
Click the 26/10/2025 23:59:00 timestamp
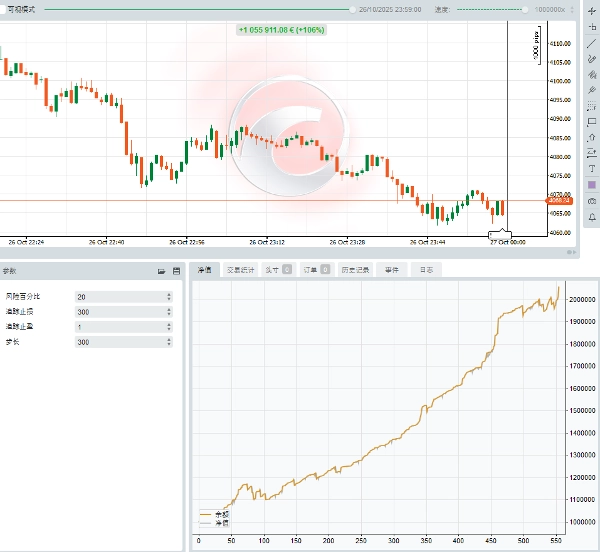pyautogui.click(x=390, y=10)
